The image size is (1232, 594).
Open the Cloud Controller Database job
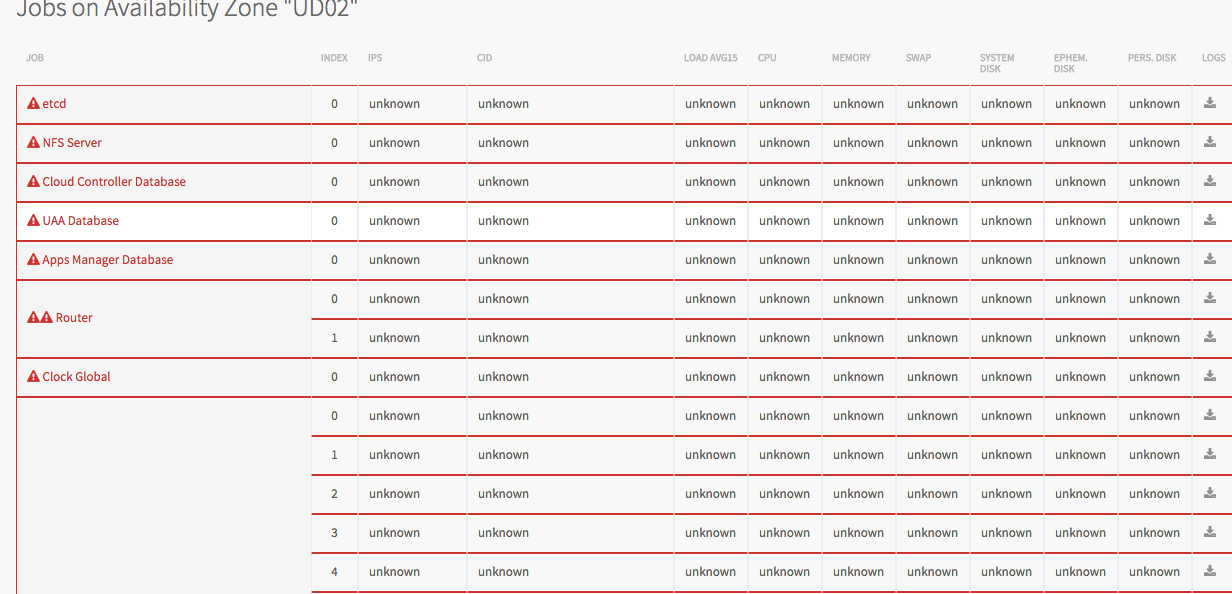pyautogui.click(x=114, y=182)
